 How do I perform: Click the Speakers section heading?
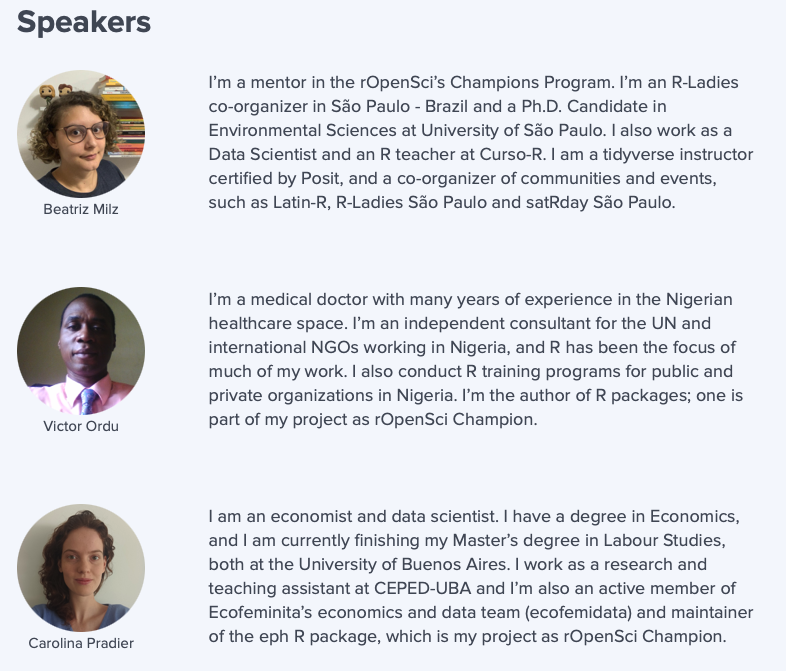pyautogui.click(x=84, y=22)
